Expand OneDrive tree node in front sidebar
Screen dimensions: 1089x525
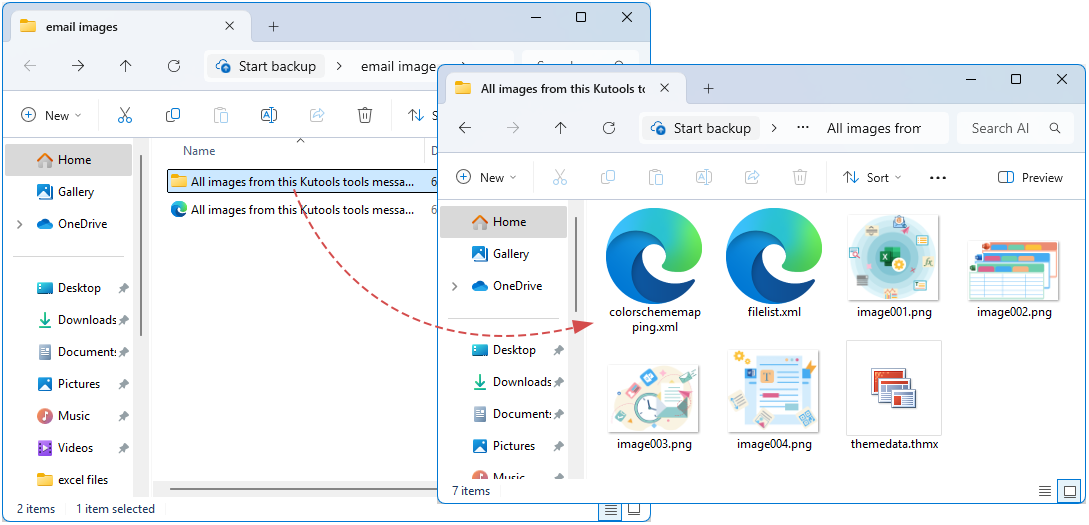(455, 286)
